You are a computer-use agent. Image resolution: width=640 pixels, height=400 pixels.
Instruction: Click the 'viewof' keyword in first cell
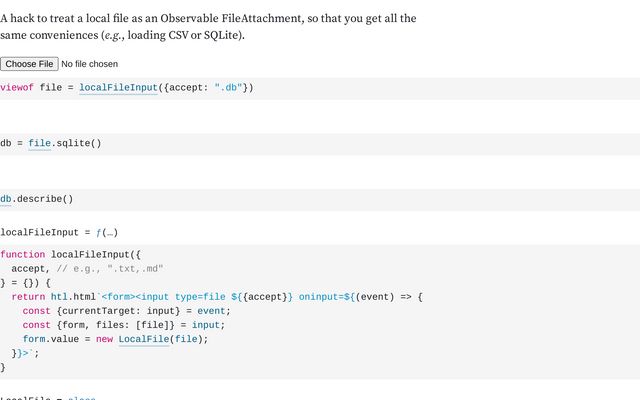pyautogui.click(x=17, y=88)
